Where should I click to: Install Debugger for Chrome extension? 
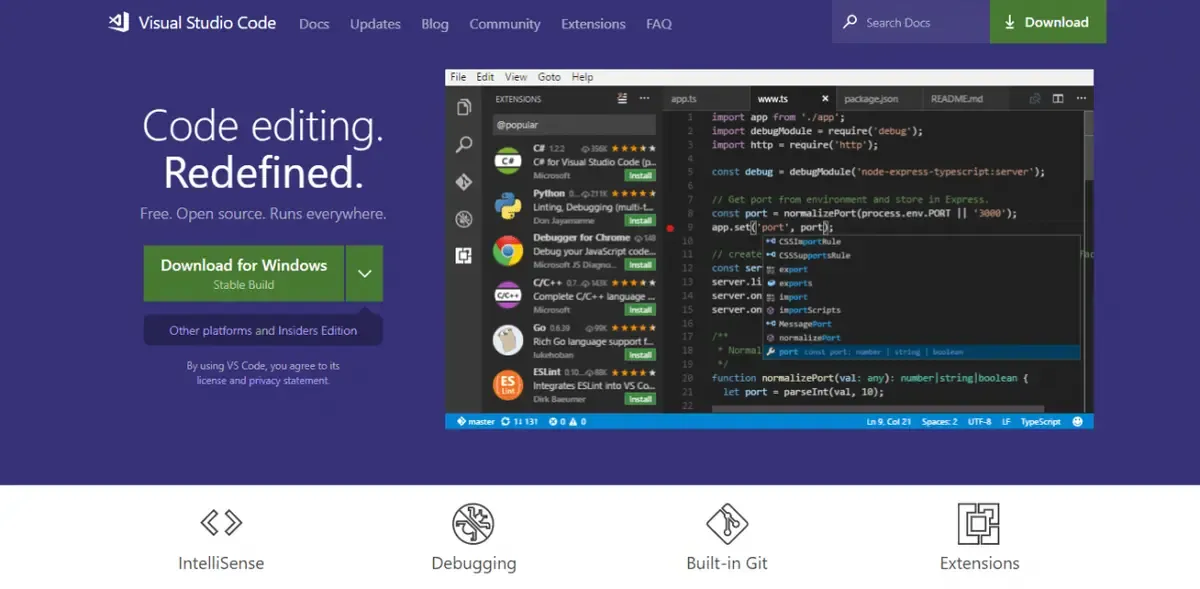tap(640, 265)
